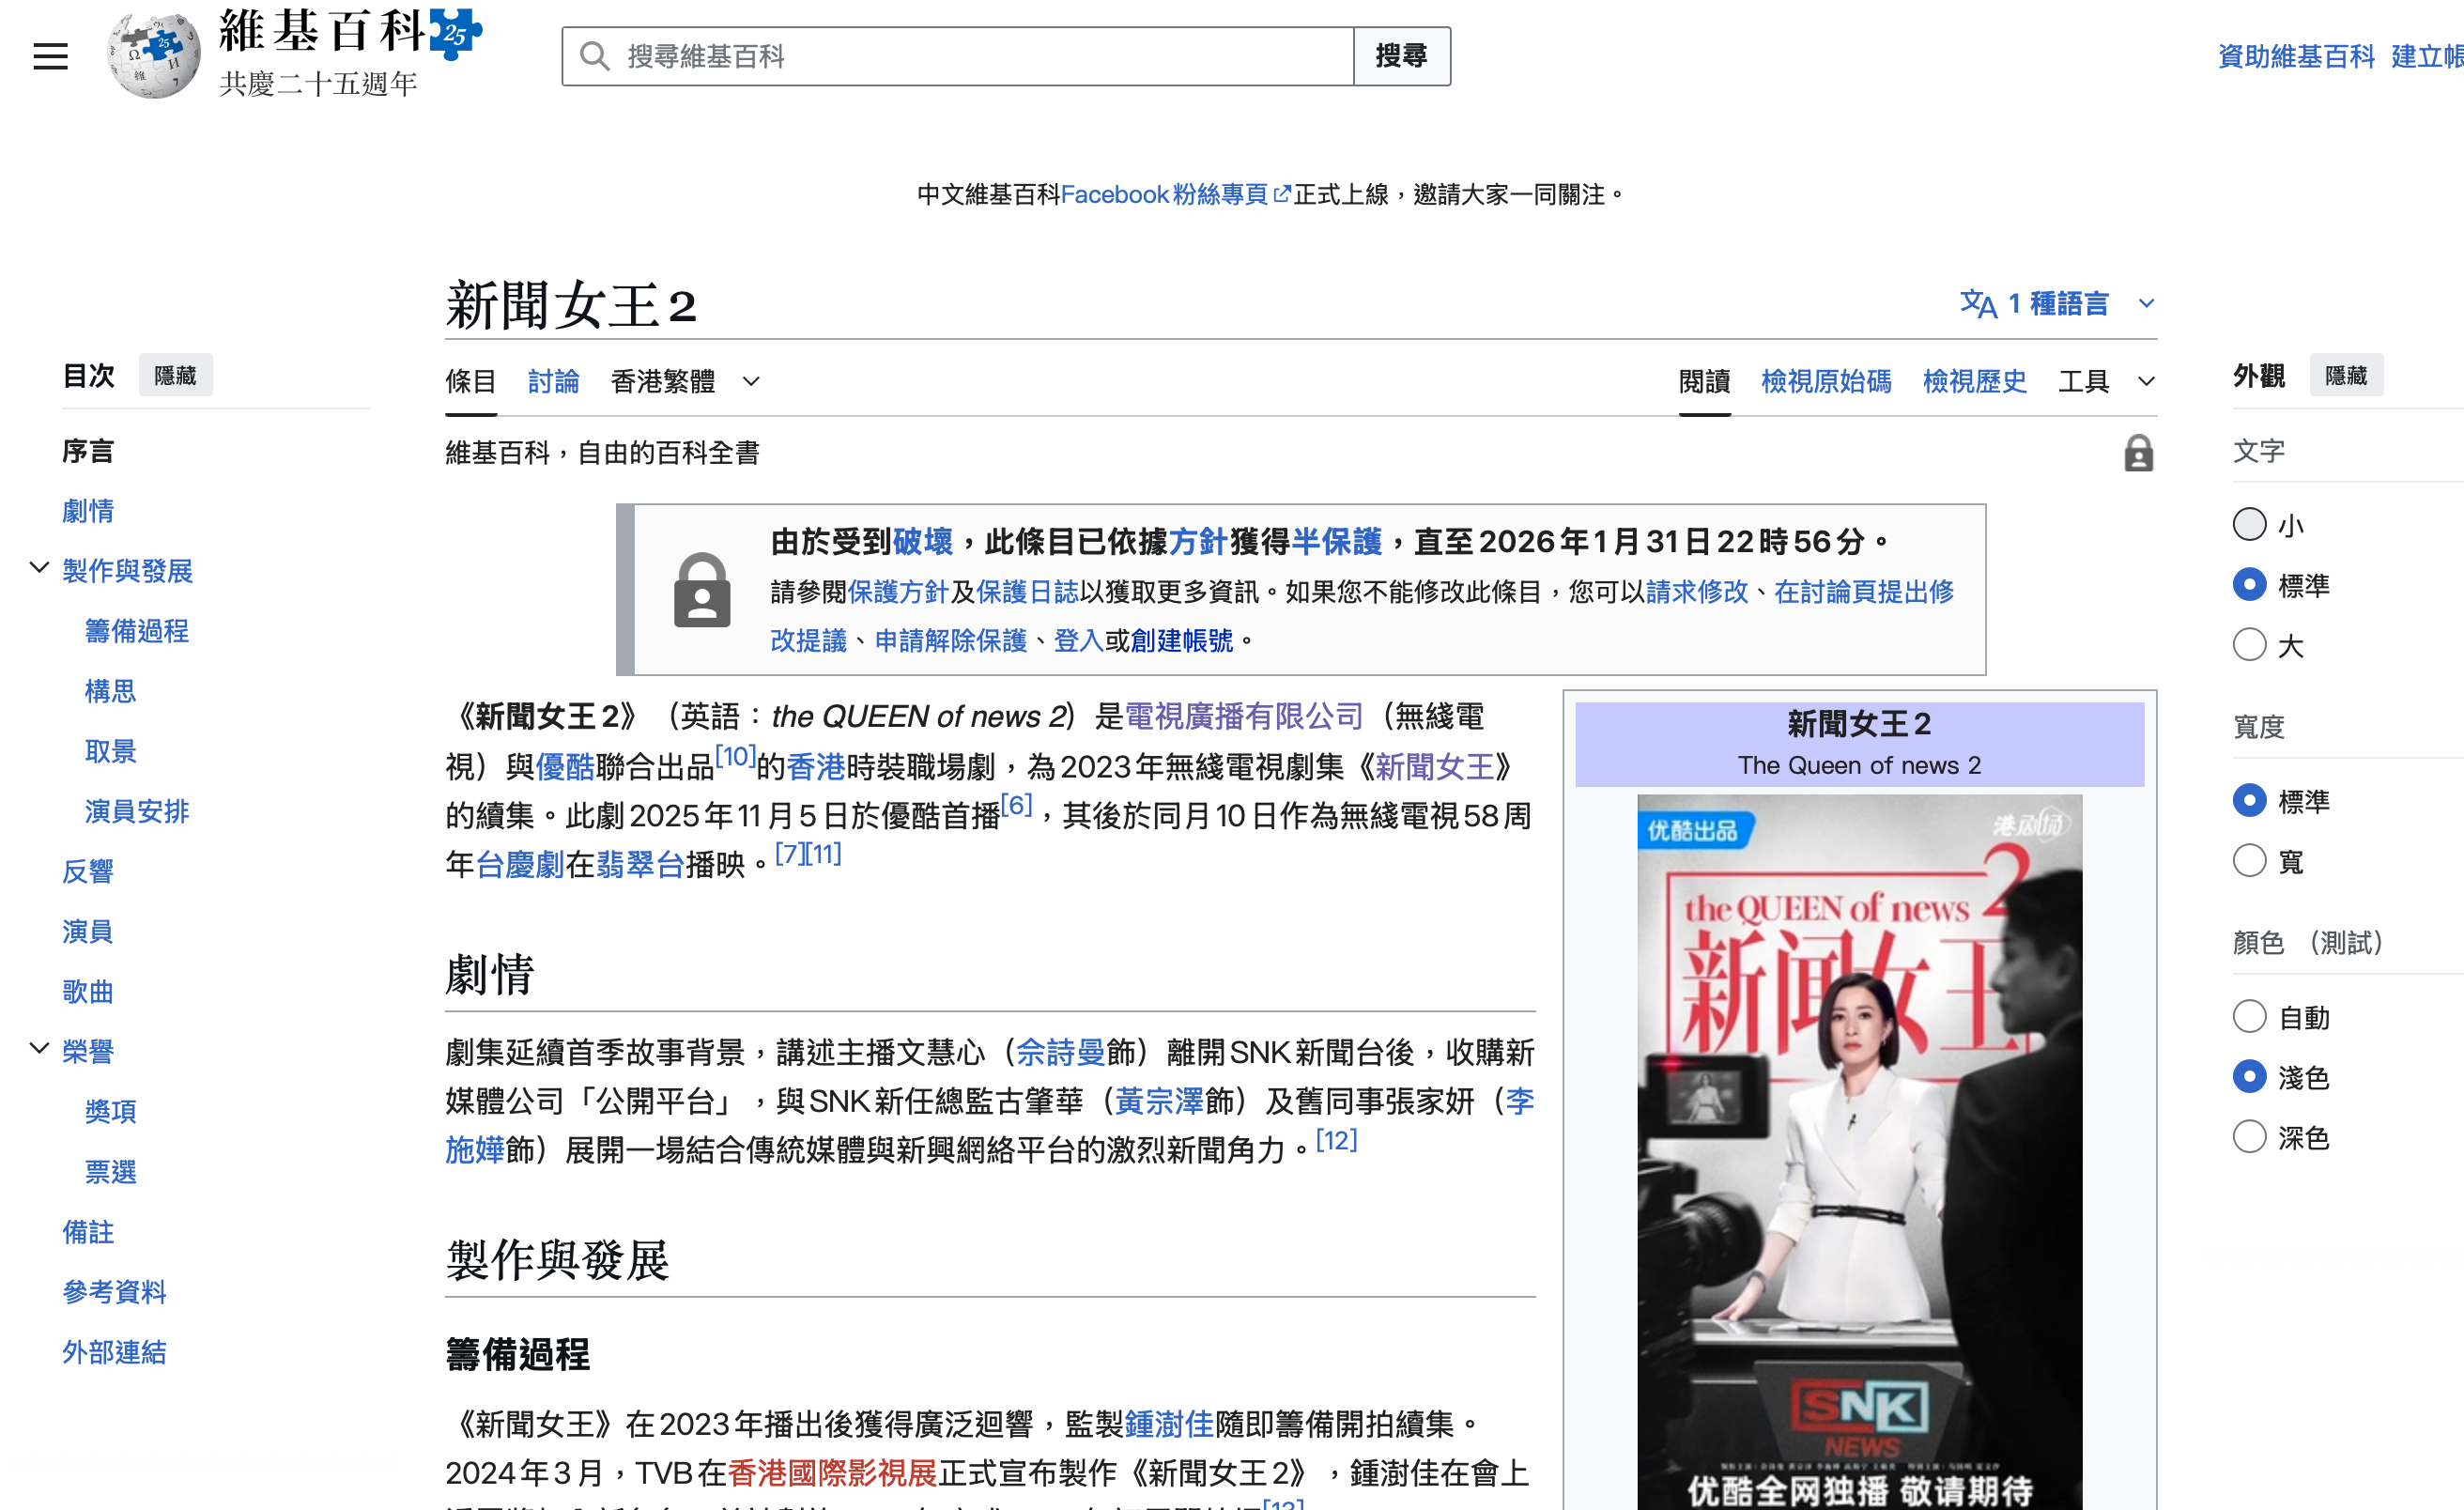Click the large padlock in protection notice
Image resolution: width=2464 pixels, height=1510 pixels.
(x=702, y=590)
